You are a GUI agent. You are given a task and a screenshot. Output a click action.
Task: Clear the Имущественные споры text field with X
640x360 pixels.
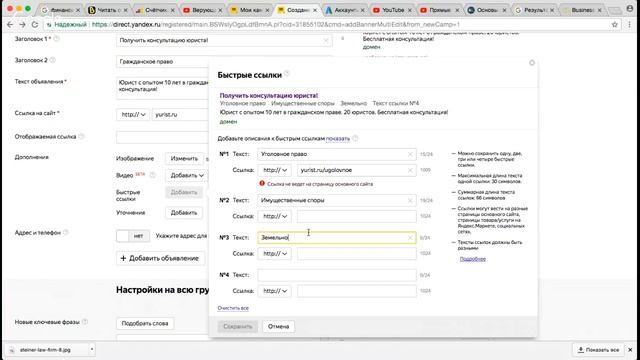pyautogui.click(x=410, y=200)
